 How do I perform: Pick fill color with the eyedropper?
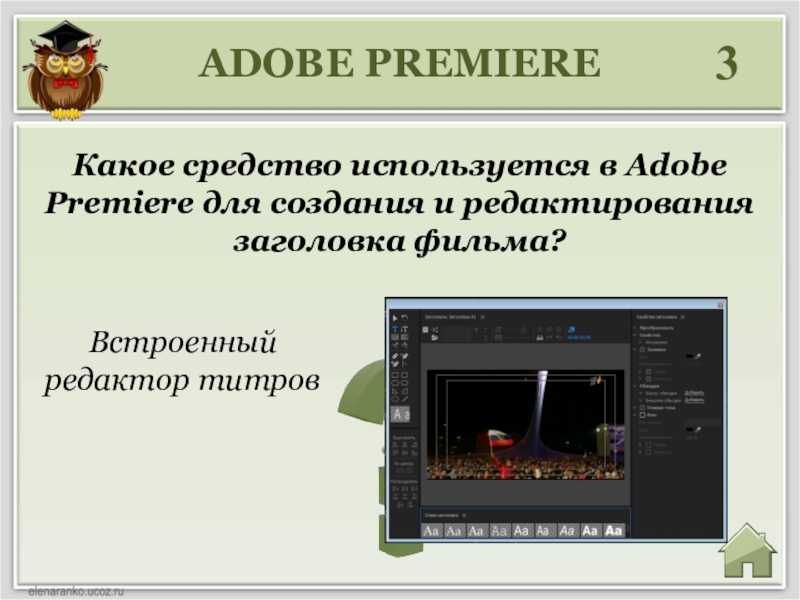pos(698,356)
